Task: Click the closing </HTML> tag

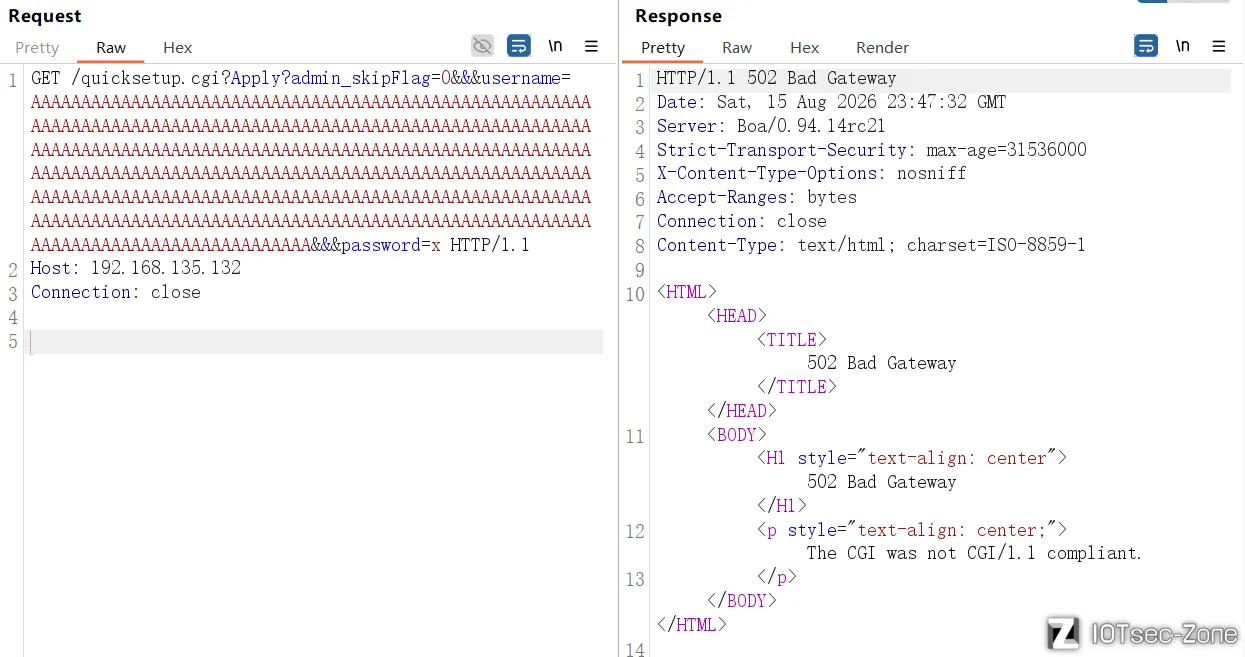Action: click(692, 625)
